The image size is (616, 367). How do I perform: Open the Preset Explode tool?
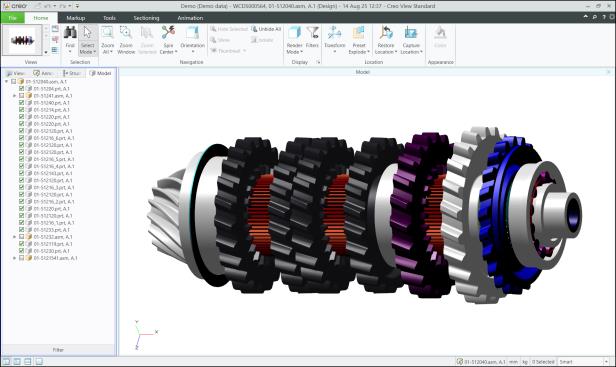tap(359, 40)
